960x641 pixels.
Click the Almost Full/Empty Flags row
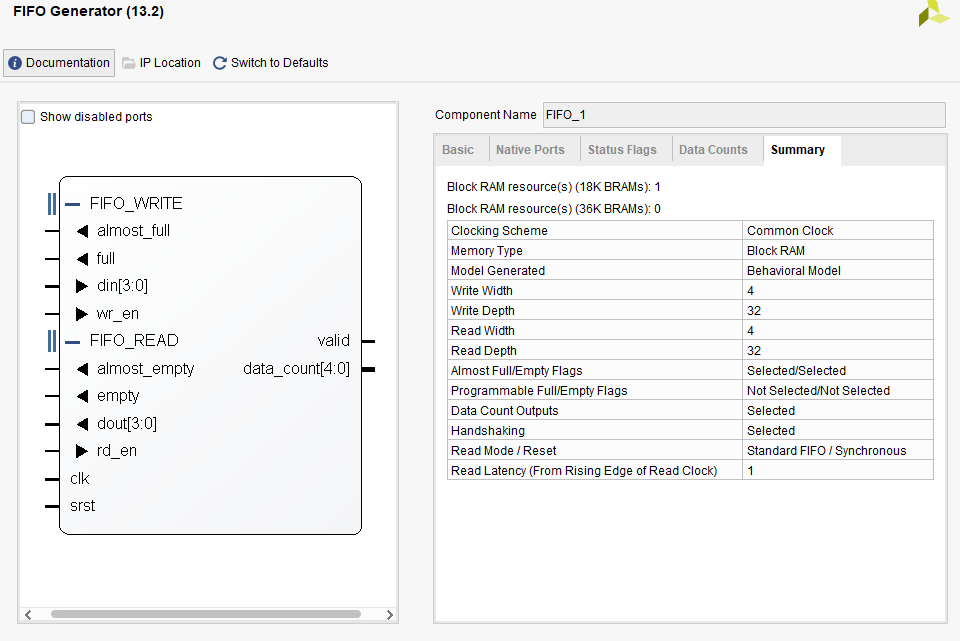(x=690, y=371)
